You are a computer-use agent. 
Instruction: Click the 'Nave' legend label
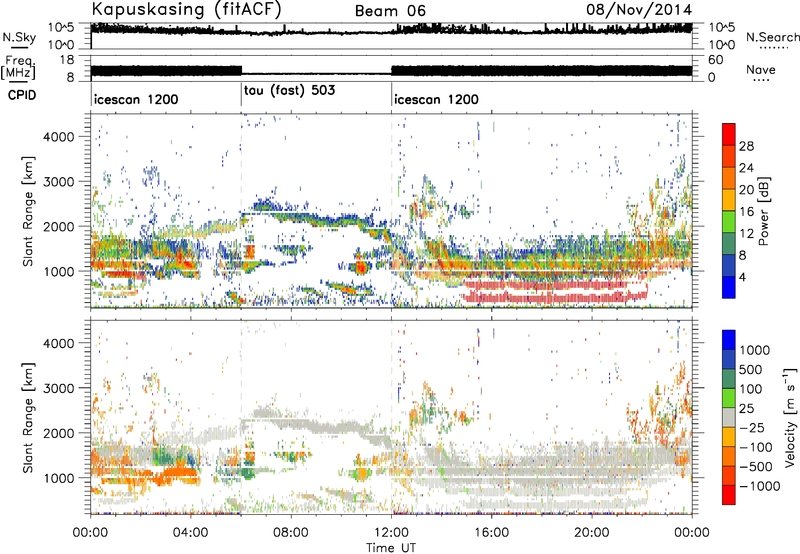(x=761, y=69)
